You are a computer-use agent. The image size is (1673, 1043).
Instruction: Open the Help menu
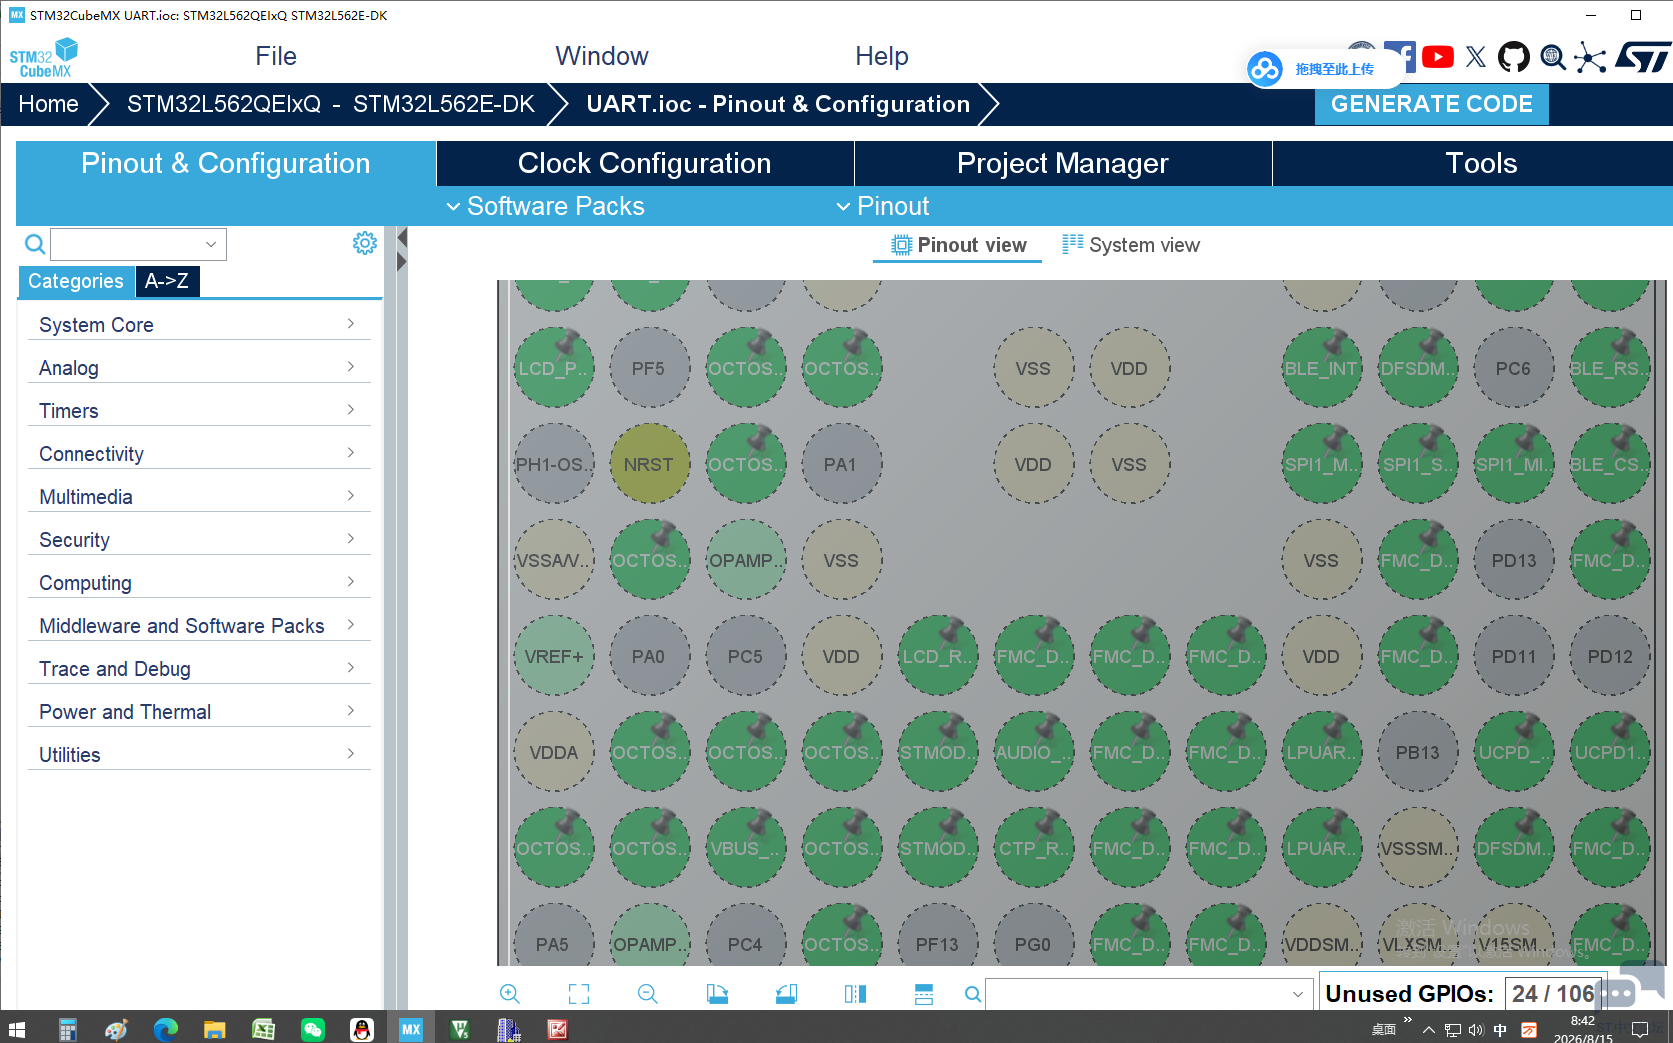[882, 56]
